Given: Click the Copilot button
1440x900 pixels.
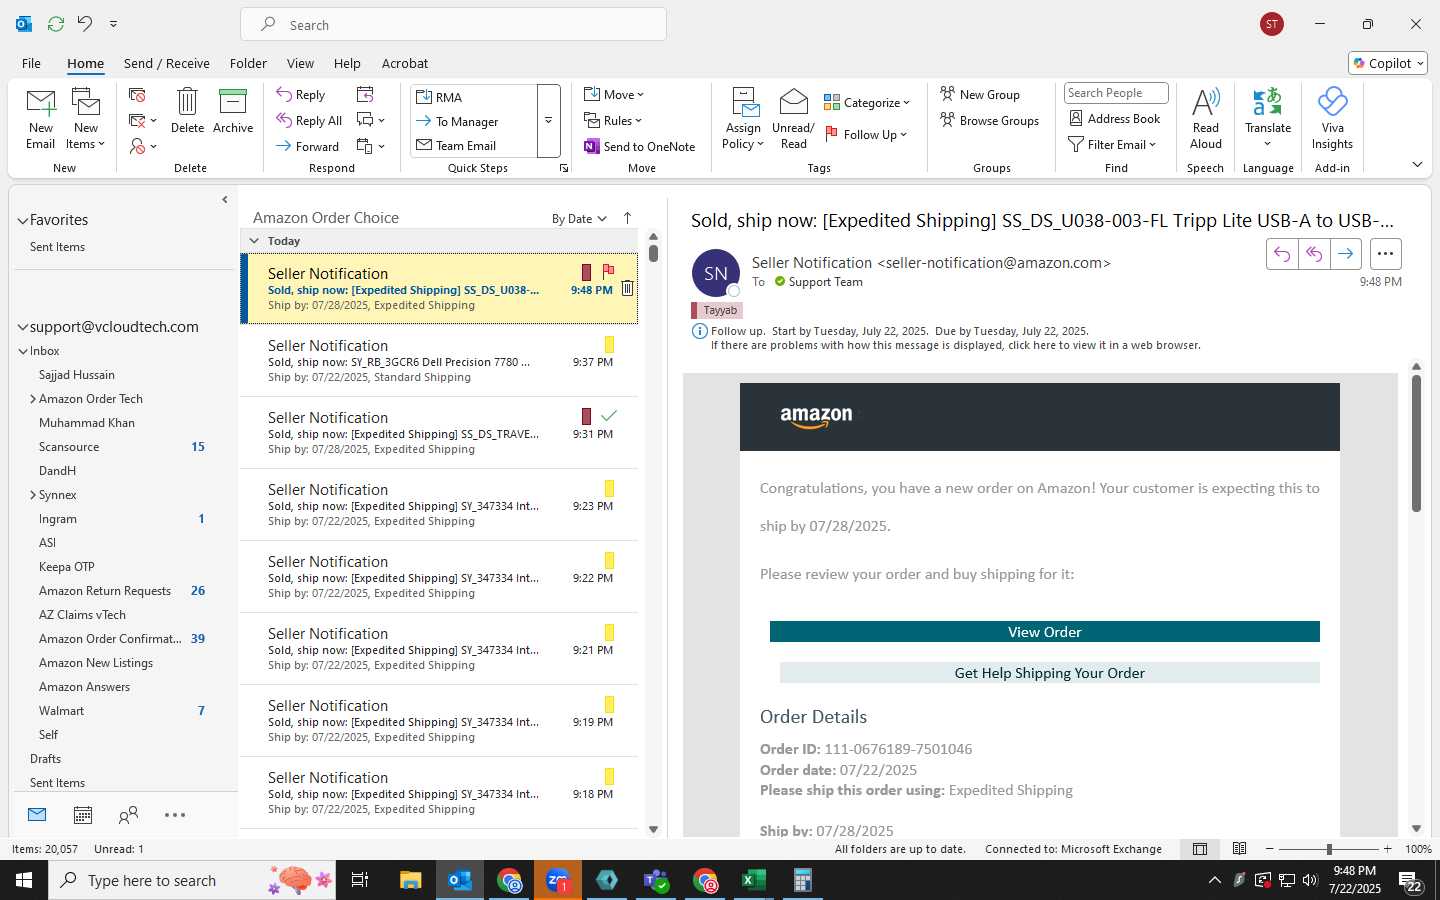Looking at the screenshot, I should (x=1388, y=63).
